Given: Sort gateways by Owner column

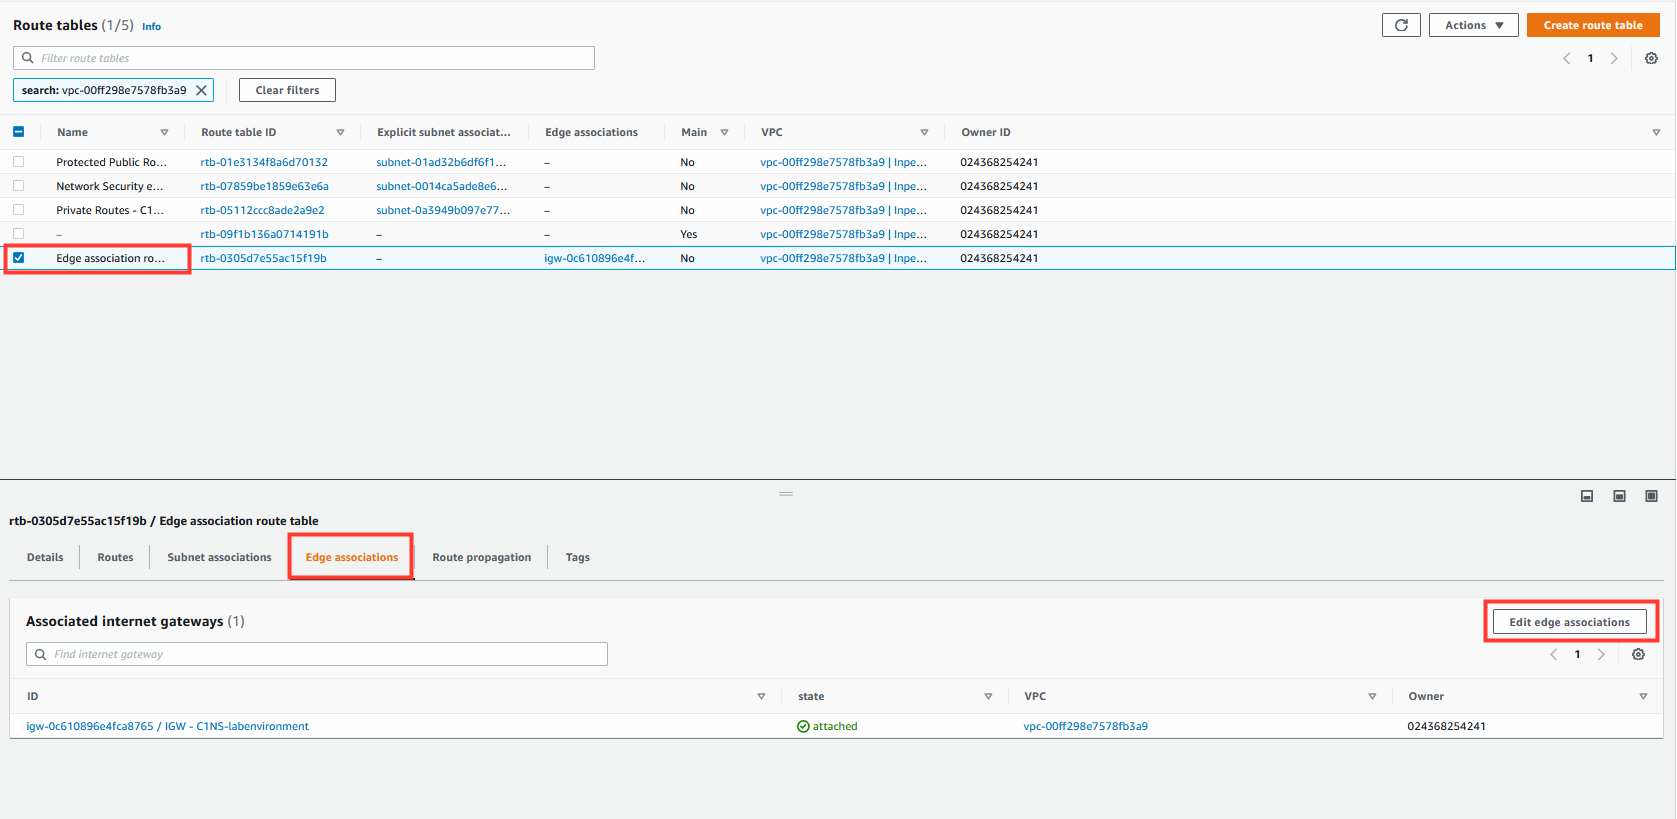Looking at the screenshot, I should (1643, 696).
